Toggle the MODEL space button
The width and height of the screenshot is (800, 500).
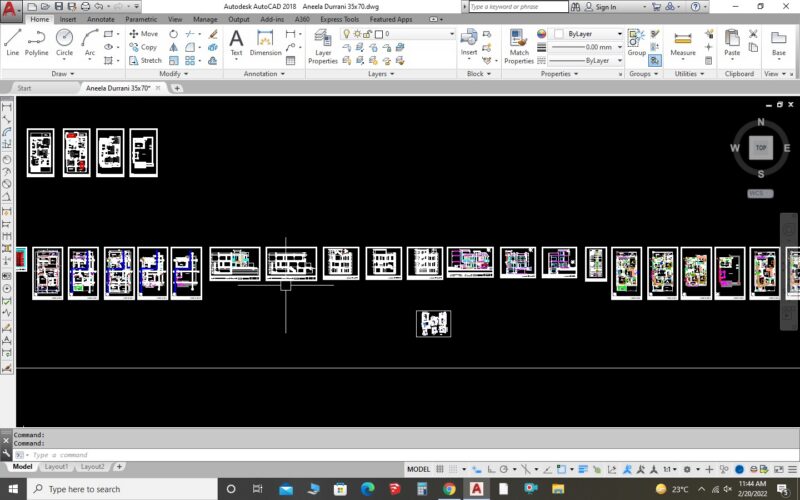[x=418, y=469]
